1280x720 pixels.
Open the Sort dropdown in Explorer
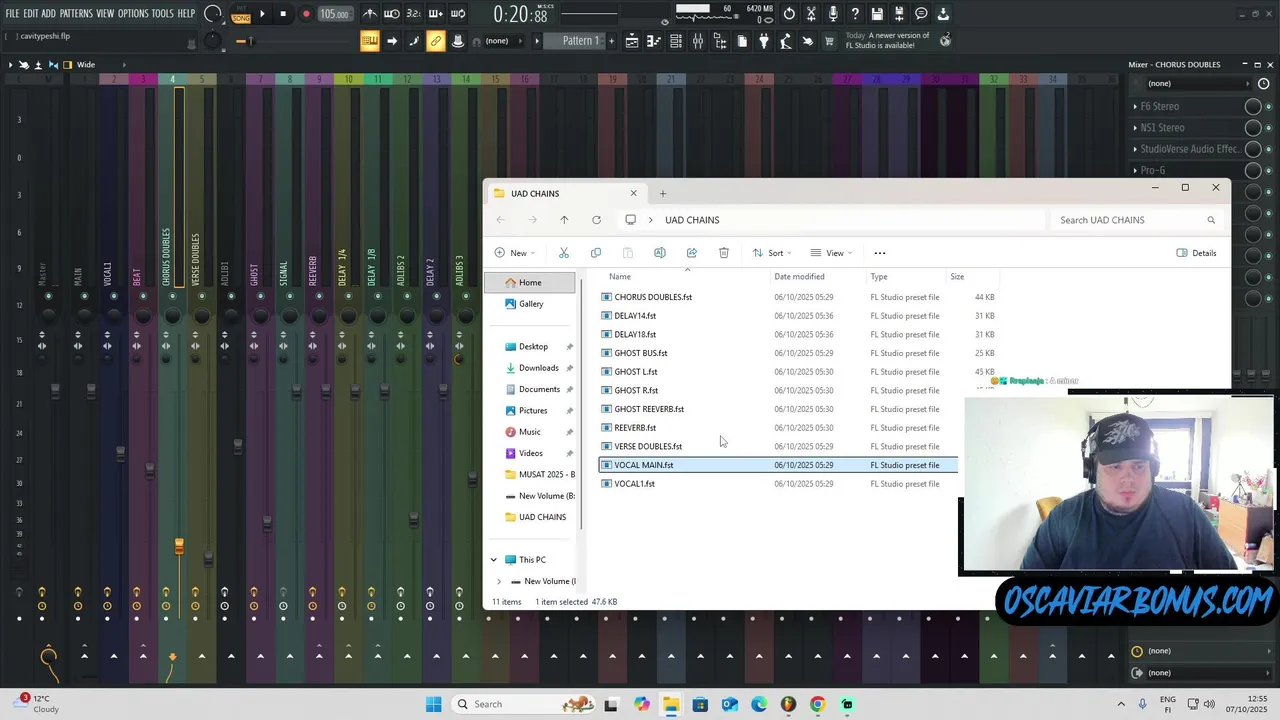click(x=772, y=253)
